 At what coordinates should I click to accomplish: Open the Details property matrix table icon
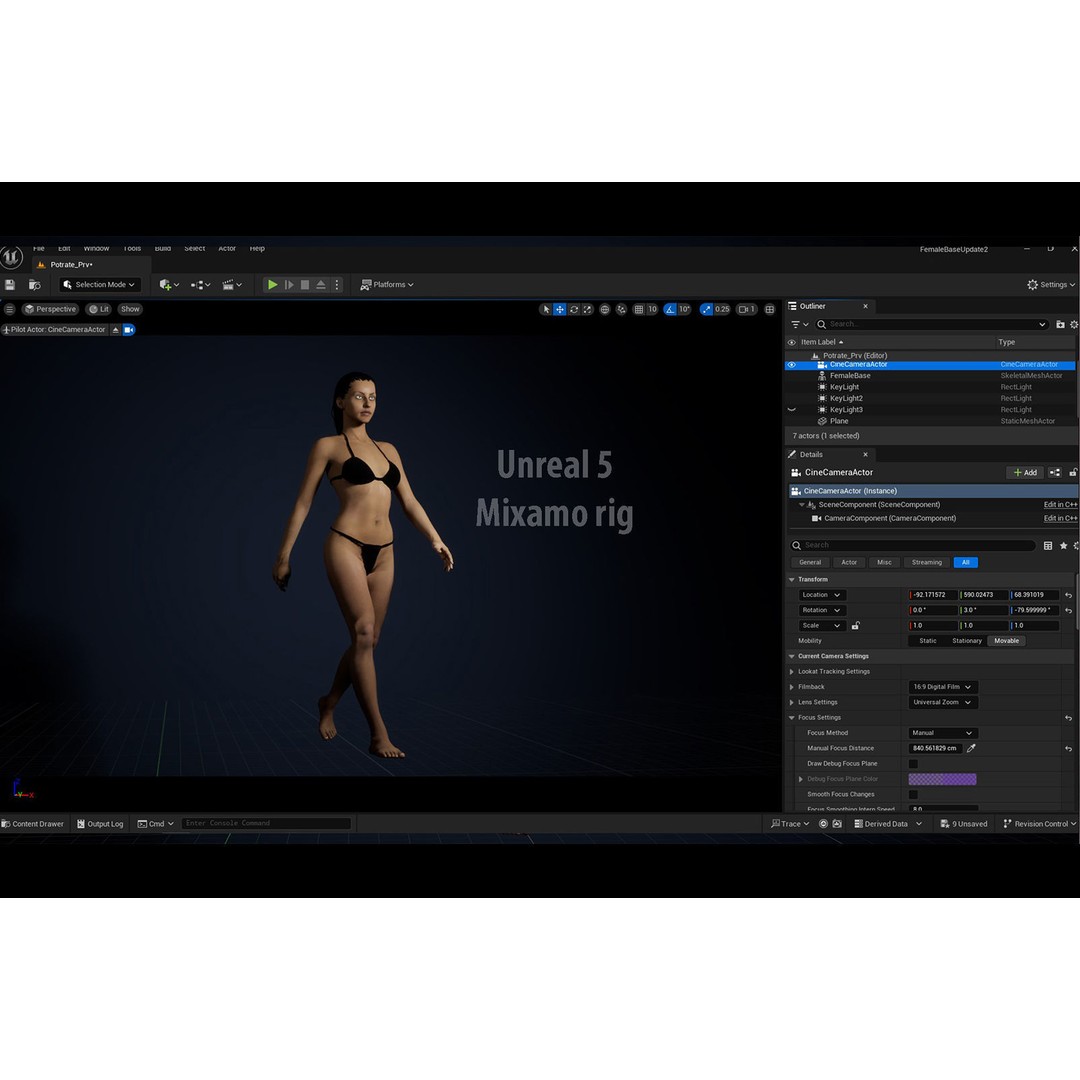[x=1048, y=546]
